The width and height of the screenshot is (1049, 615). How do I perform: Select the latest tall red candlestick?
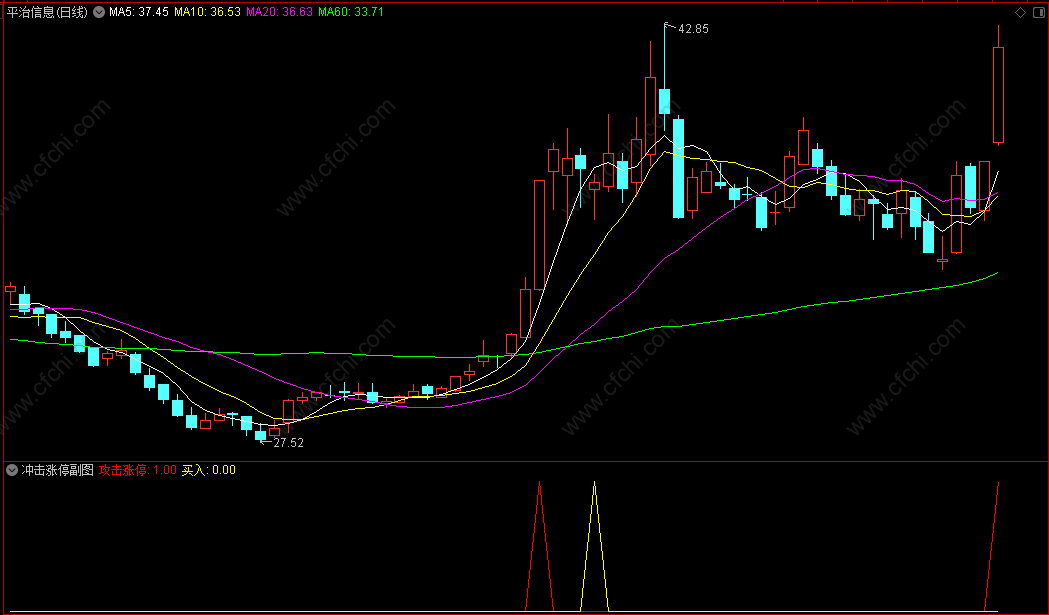(x=998, y=95)
